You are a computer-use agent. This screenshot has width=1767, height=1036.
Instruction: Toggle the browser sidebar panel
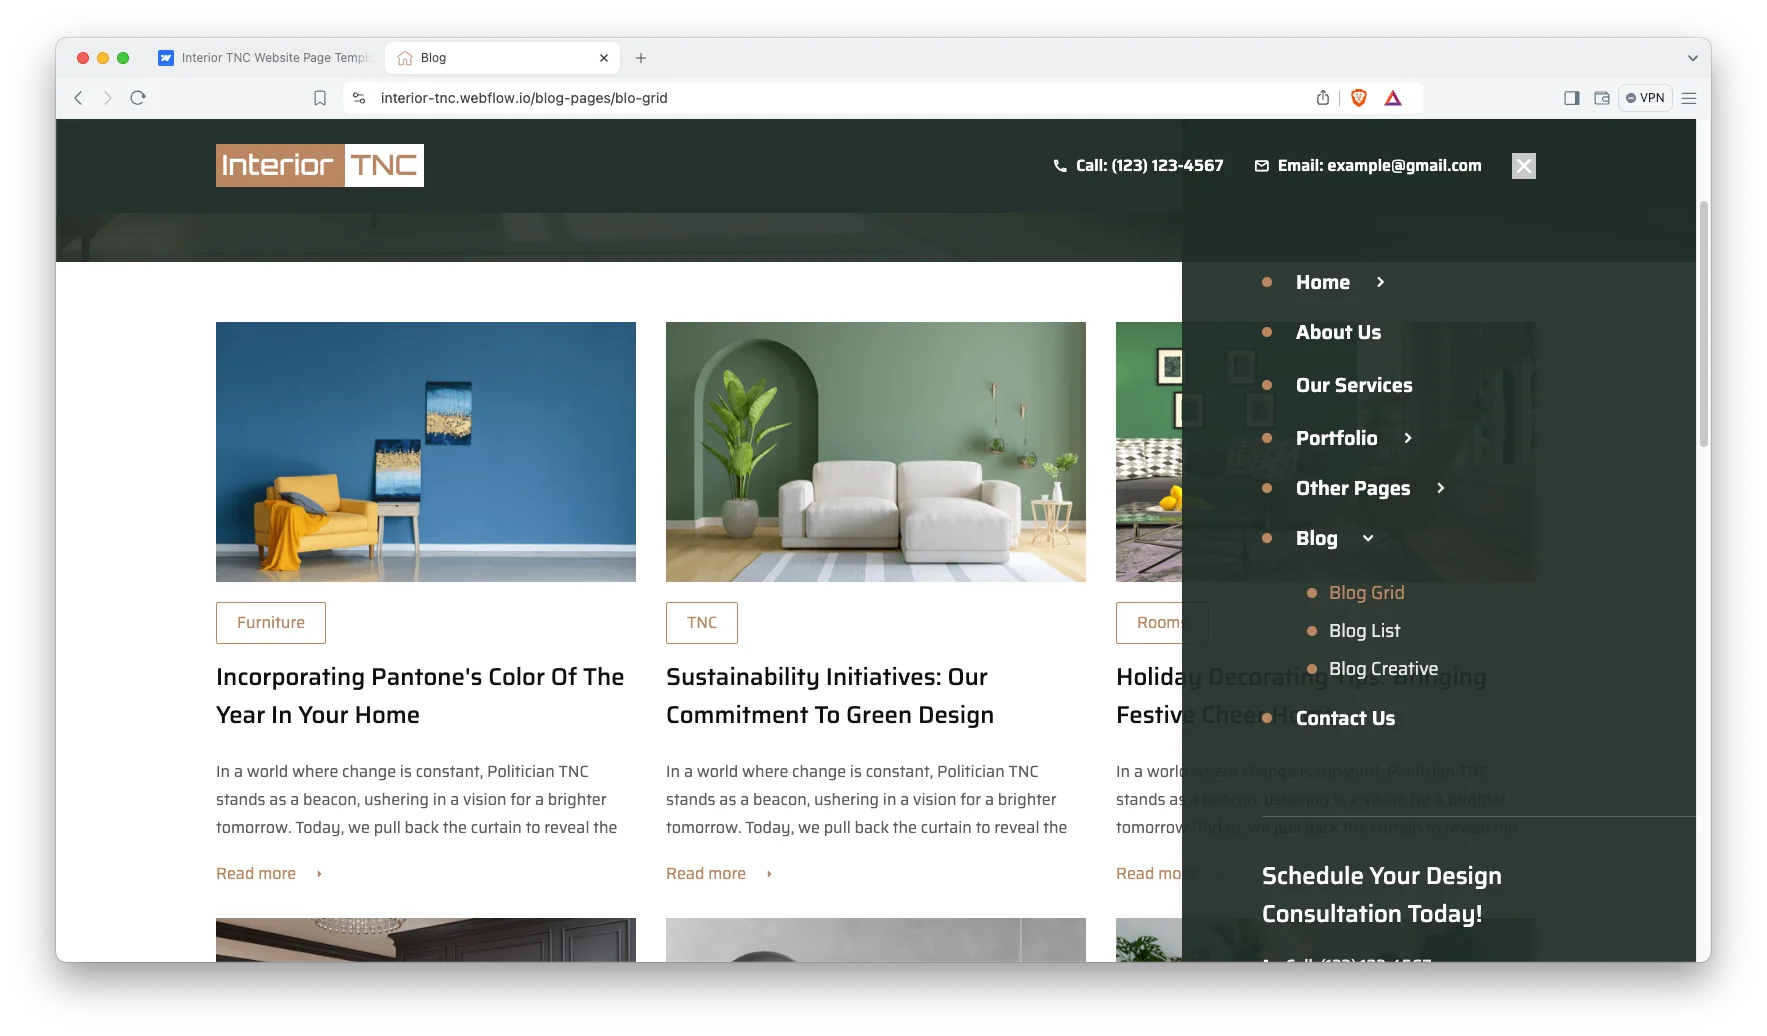tap(1572, 98)
